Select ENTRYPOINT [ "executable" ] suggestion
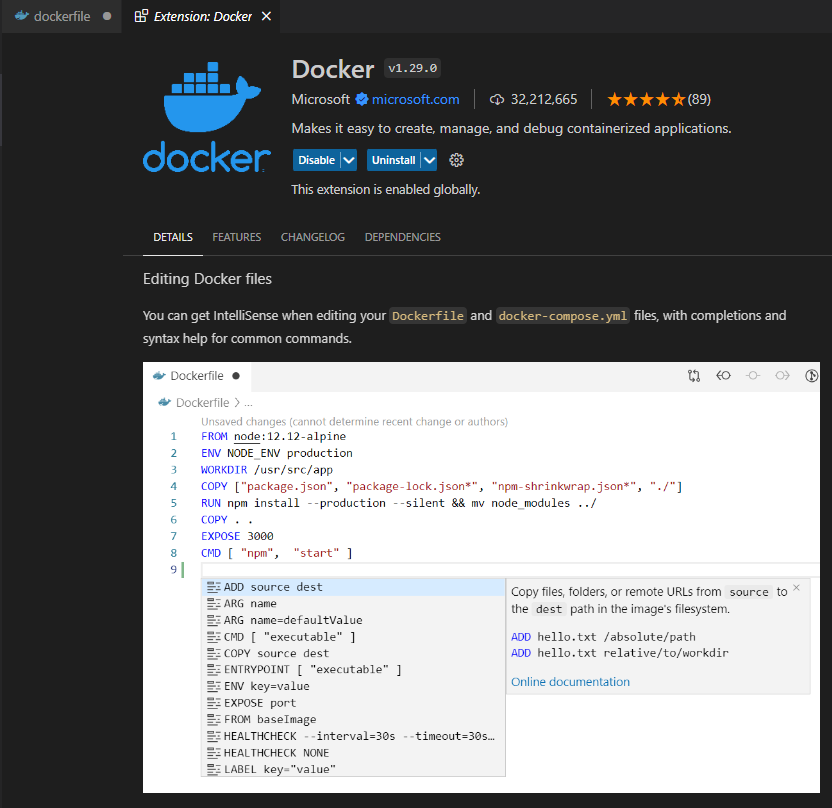832x808 pixels. pos(353,670)
